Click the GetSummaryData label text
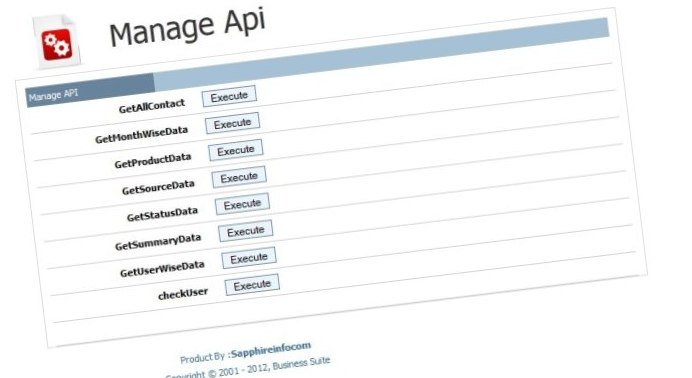This screenshot has height=378, width=692. [x=158, y=242]
